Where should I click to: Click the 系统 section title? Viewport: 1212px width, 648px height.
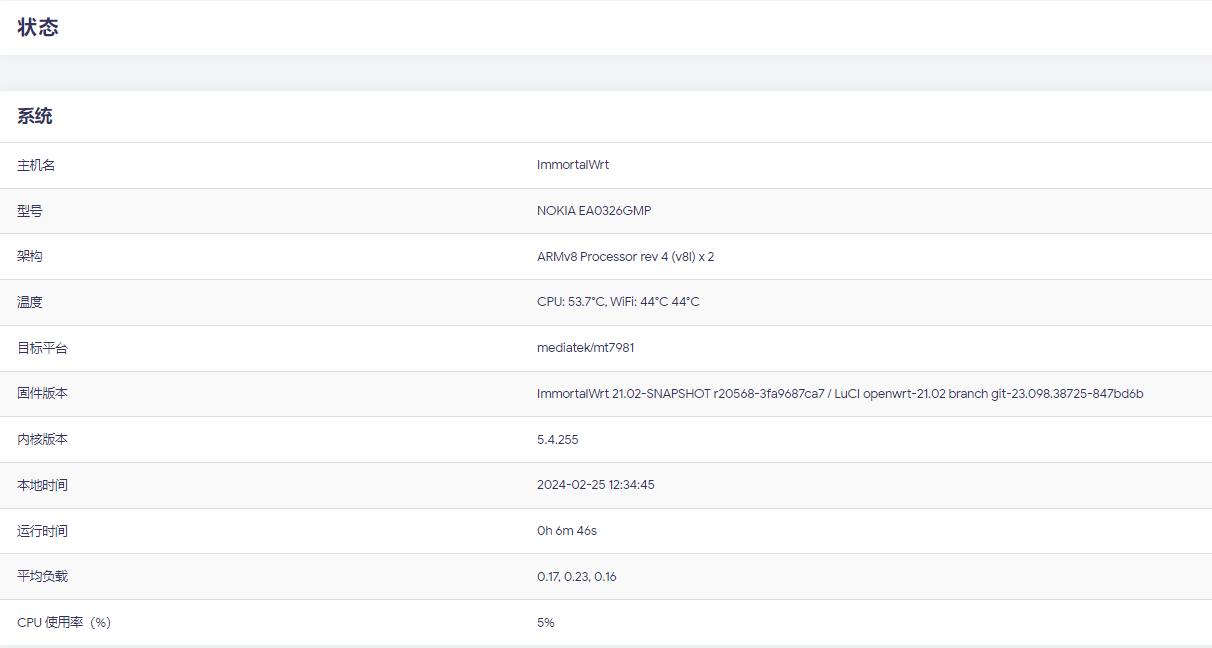[x=35, y=116]
